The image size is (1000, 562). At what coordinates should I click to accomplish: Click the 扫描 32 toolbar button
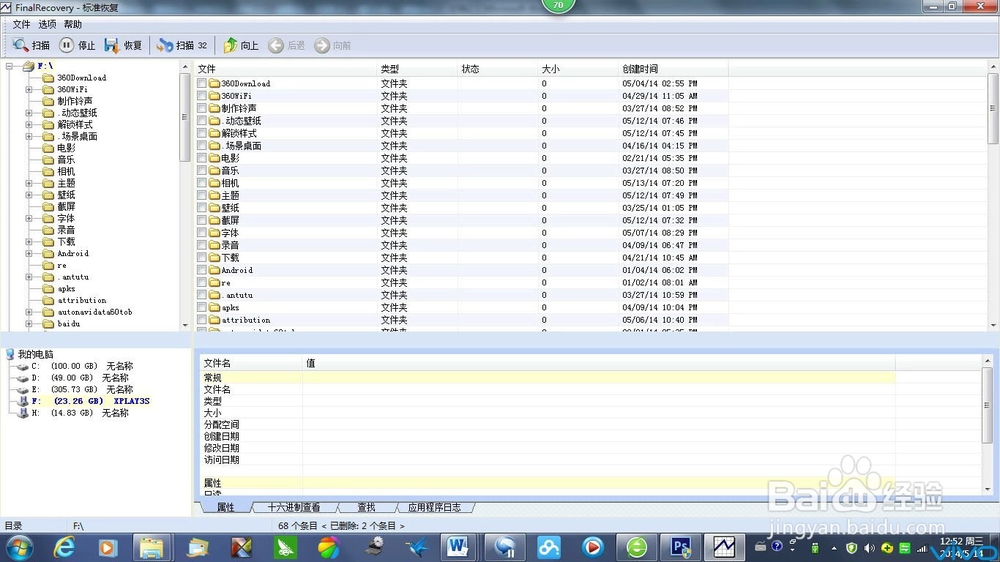coord(182,45)
